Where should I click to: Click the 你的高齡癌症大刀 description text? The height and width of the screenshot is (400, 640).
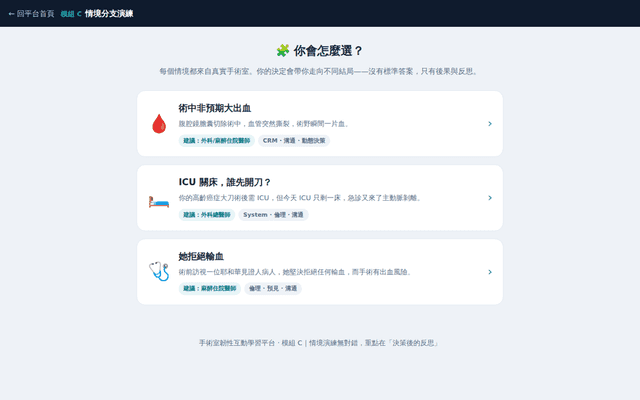pos(300,198)
